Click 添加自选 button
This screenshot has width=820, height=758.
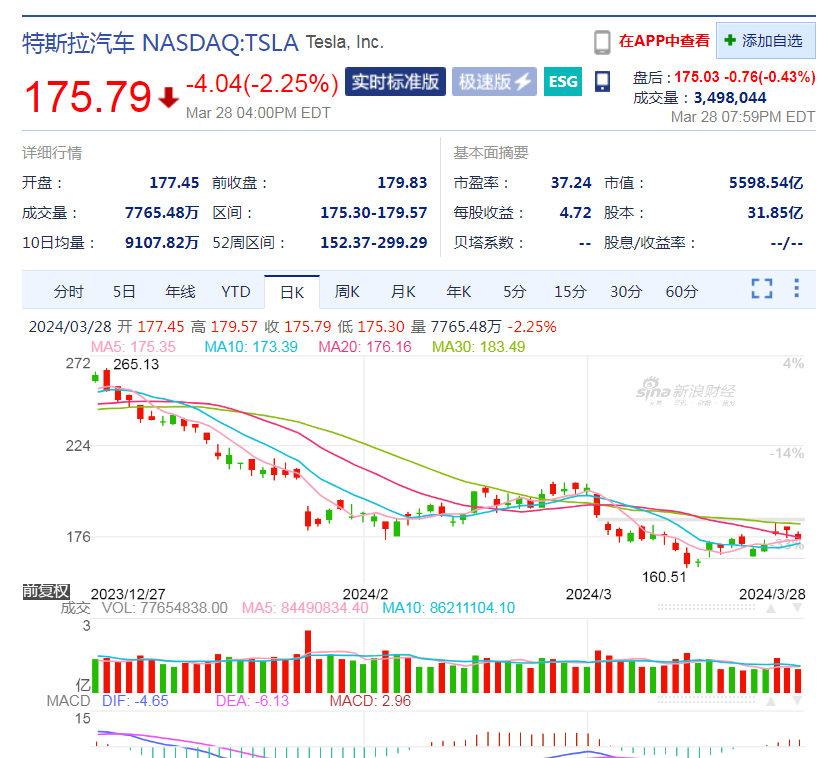point(765,40)
